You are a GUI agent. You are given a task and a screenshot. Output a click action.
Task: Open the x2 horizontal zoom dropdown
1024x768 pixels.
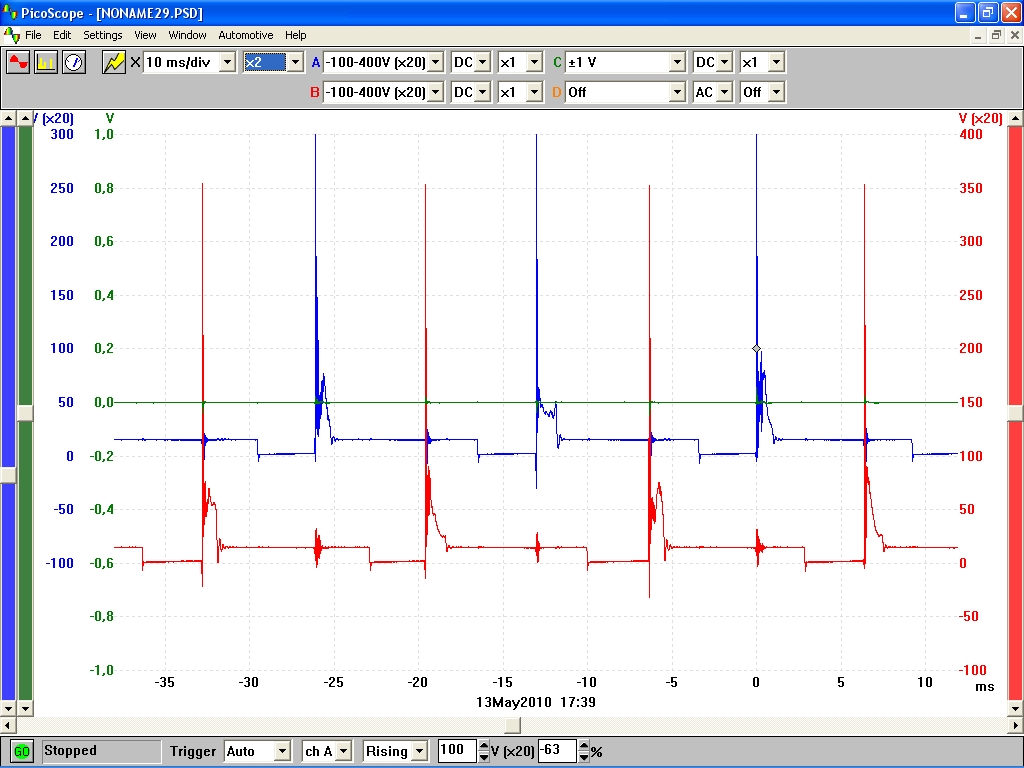(x=294, y=62)
